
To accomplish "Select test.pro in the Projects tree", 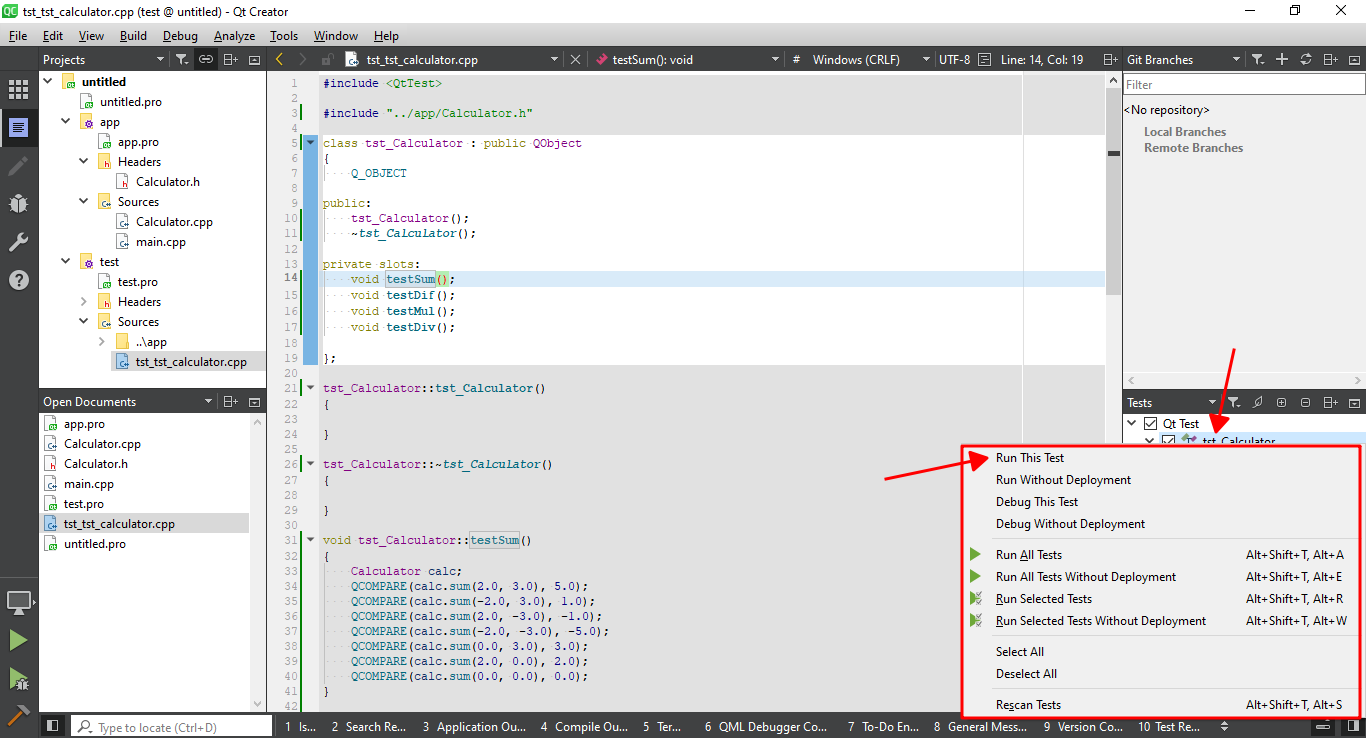I will [x=137, y=282].
